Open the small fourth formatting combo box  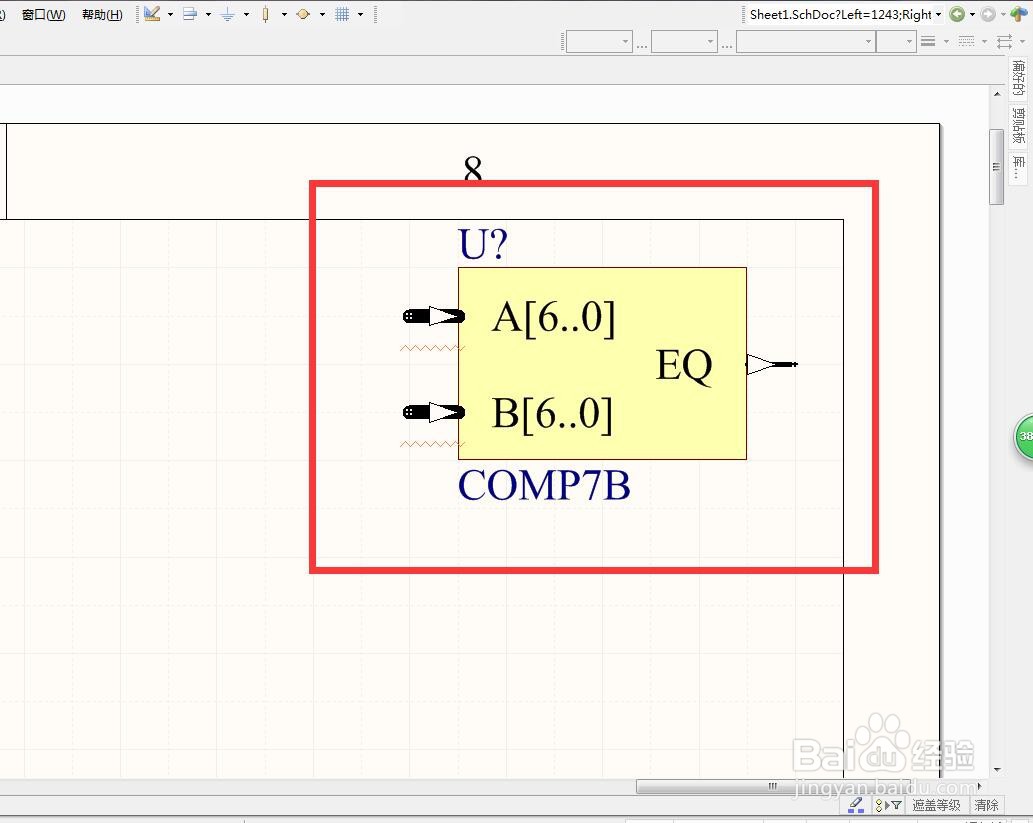pyautogui.click(x=896, y=42)
